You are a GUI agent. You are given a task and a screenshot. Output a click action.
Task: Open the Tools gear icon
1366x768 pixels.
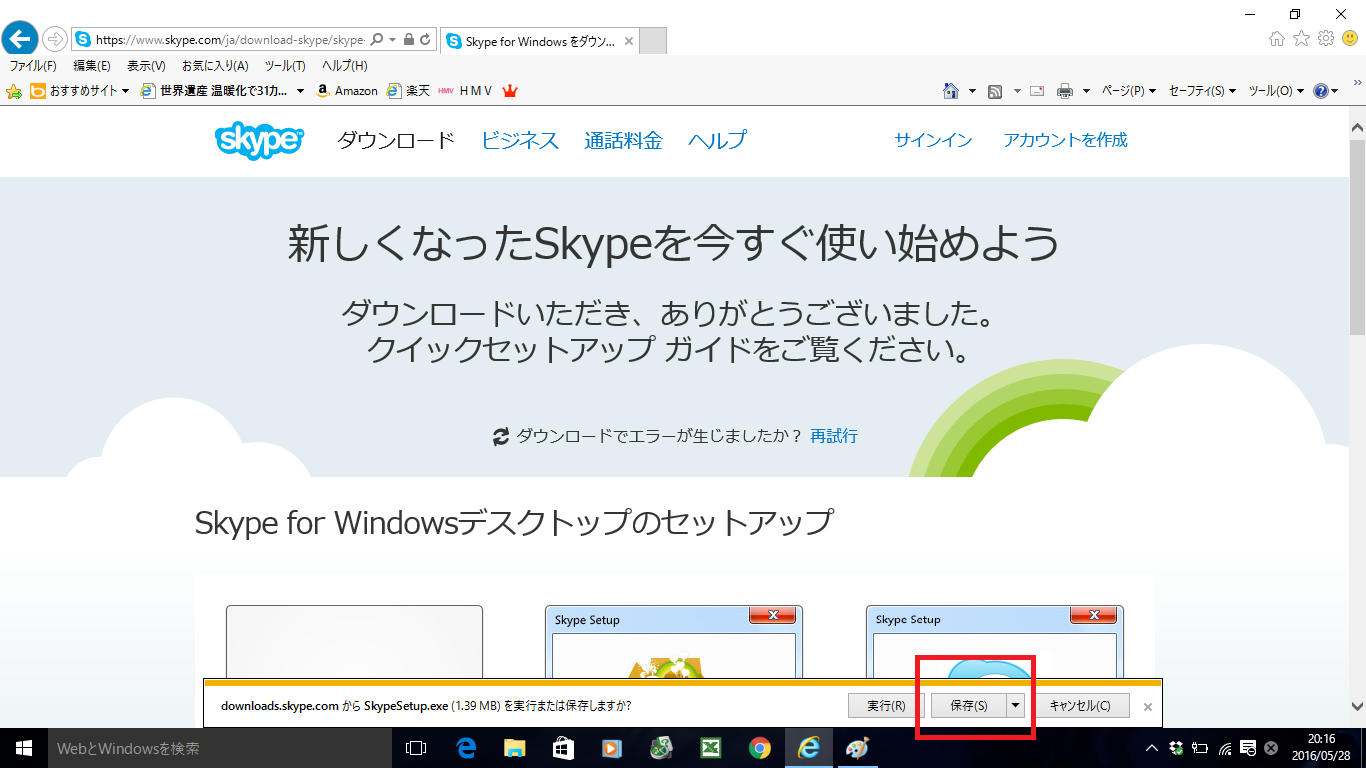tap(1326, 39)
